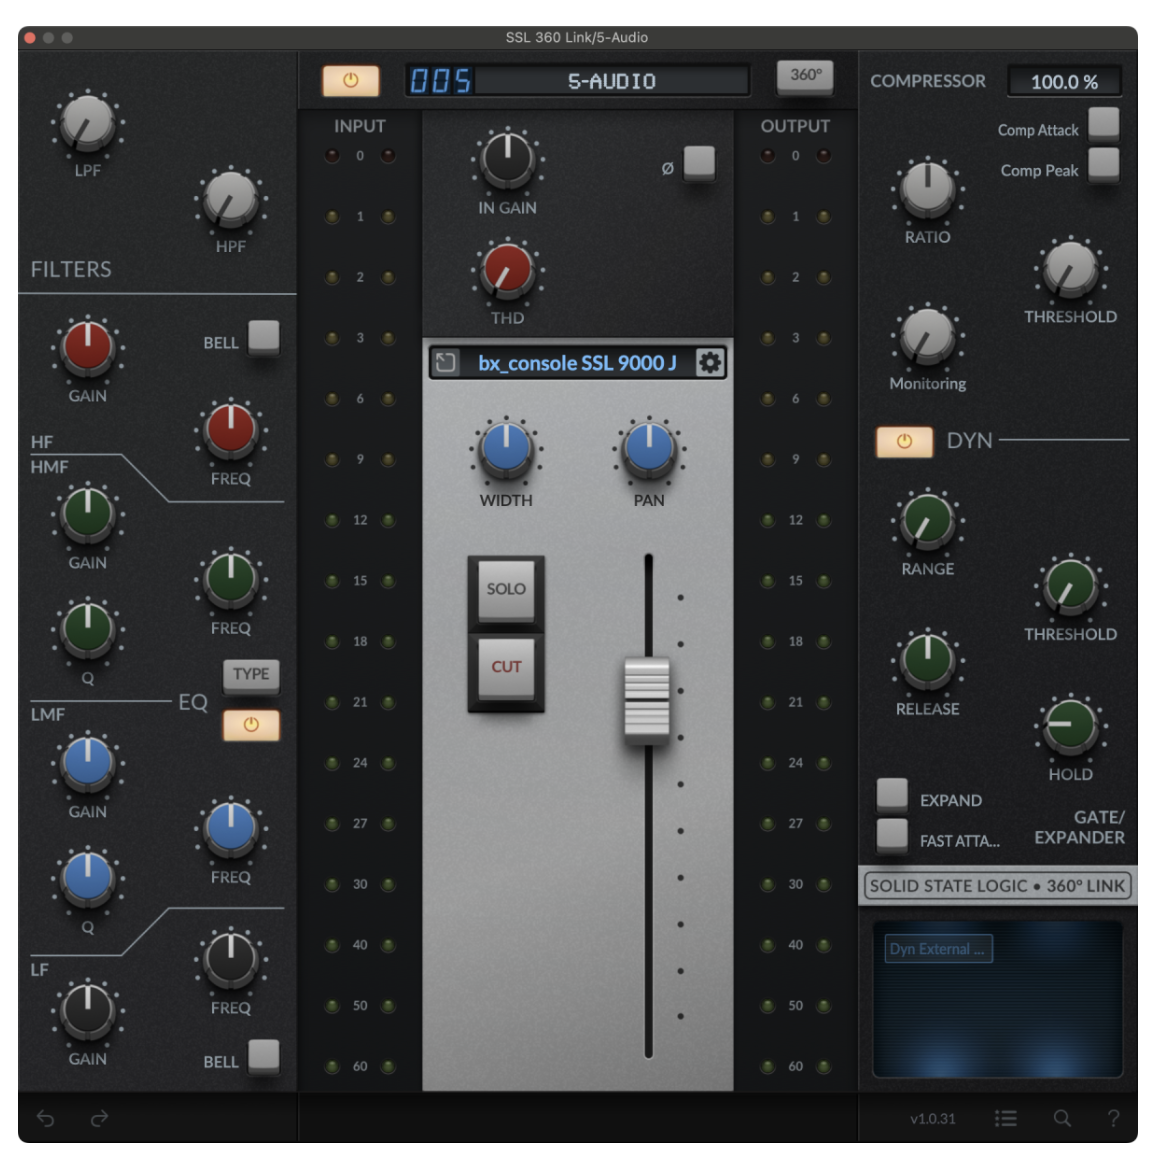Viewport: 1160px width, 1158px height.
Task: Click the red THD knob
Action: tap(508, 270)
